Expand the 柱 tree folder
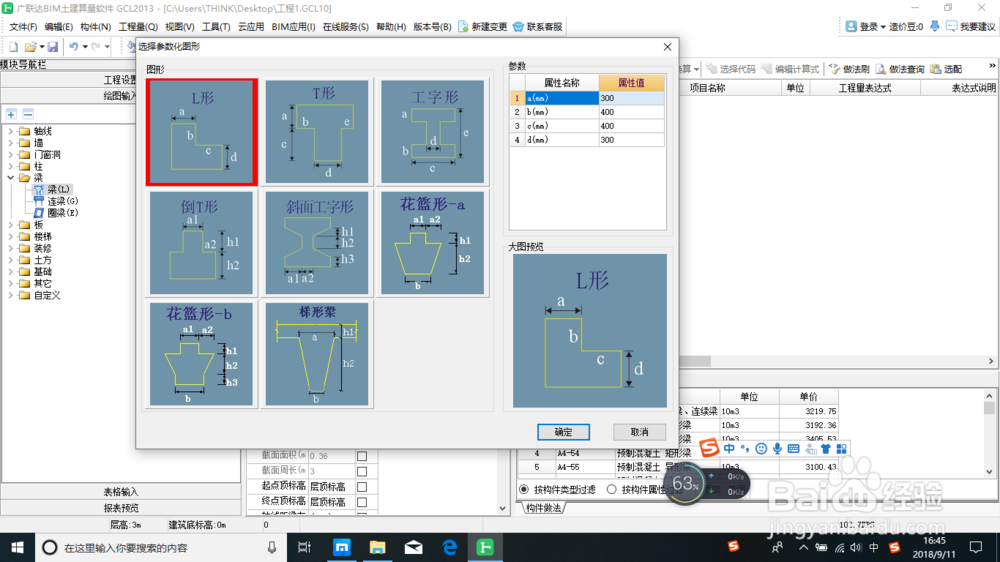 10,166
